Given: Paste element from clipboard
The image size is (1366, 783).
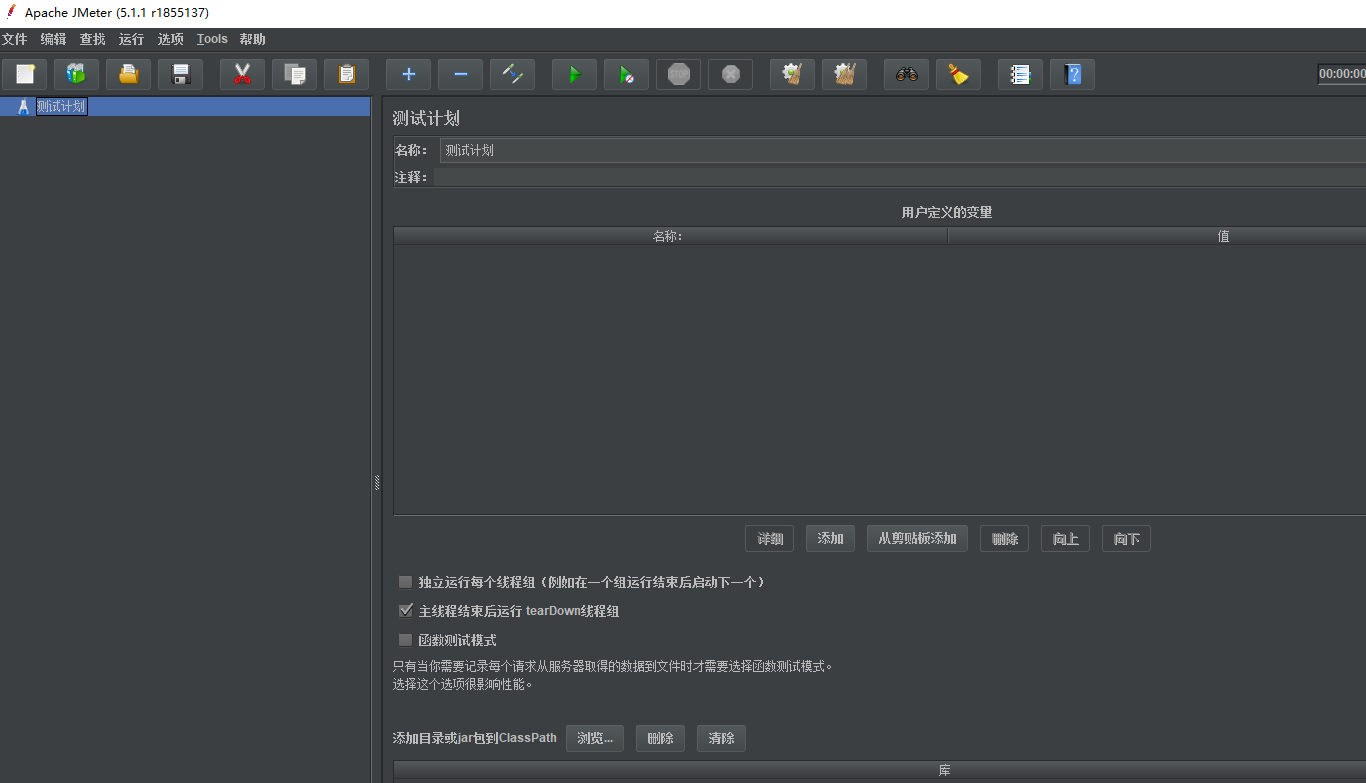Looking at the screenshot, I should [x=346, y=74].
